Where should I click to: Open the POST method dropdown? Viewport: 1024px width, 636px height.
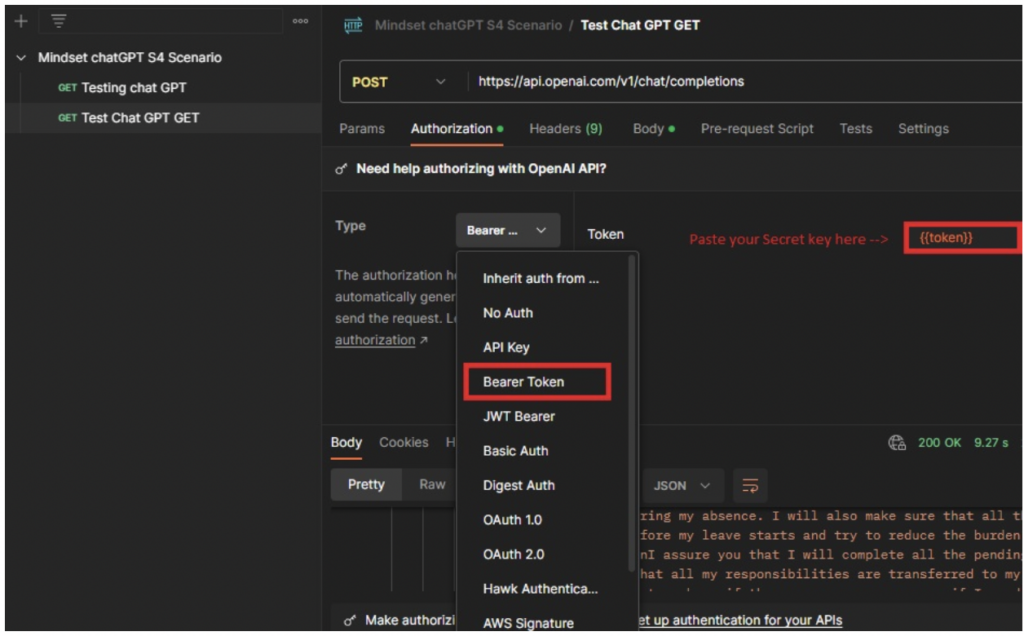398,82
